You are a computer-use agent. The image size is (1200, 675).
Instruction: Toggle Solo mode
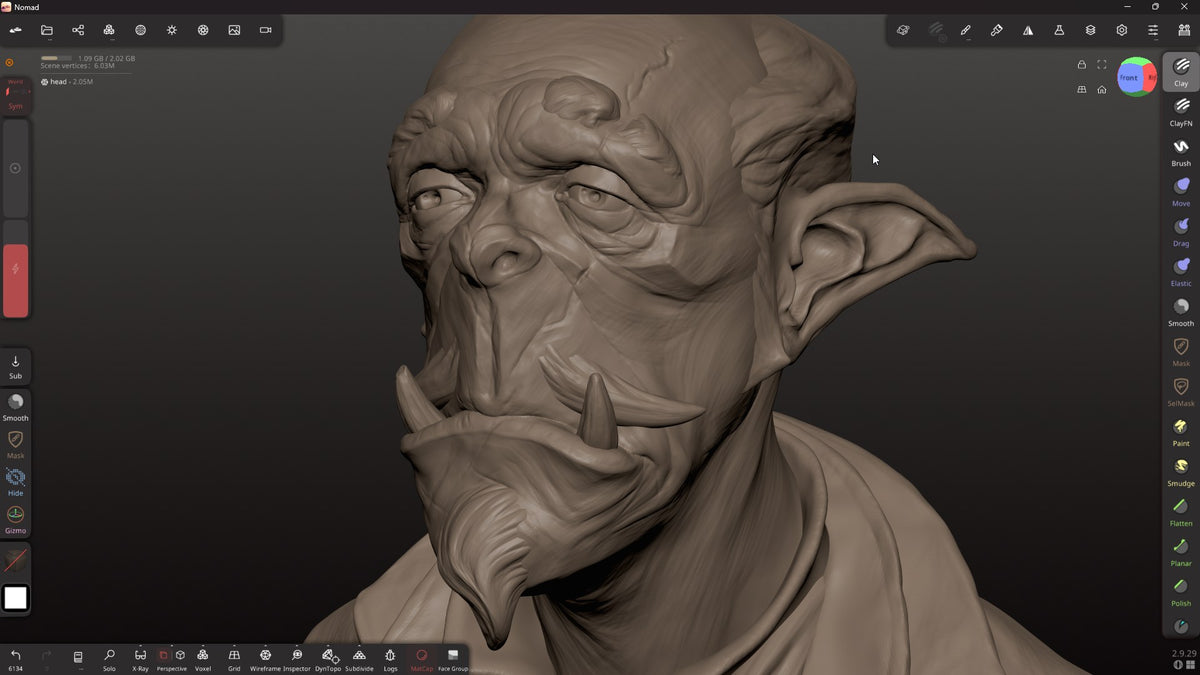click(109, 659)
